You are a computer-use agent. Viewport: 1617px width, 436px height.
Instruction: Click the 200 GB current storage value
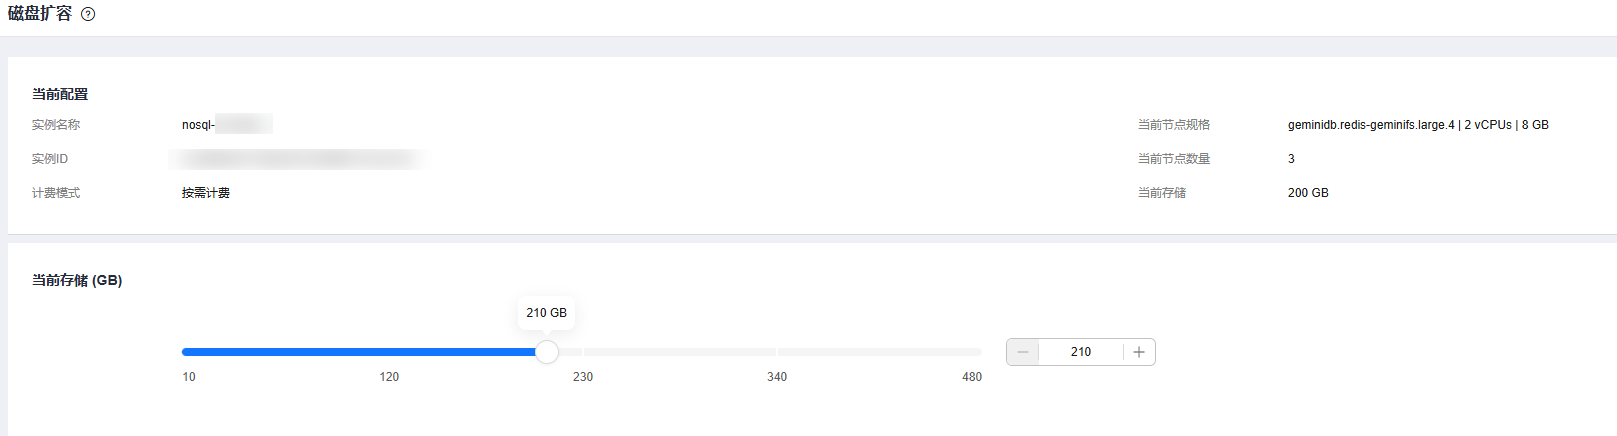1308,193
